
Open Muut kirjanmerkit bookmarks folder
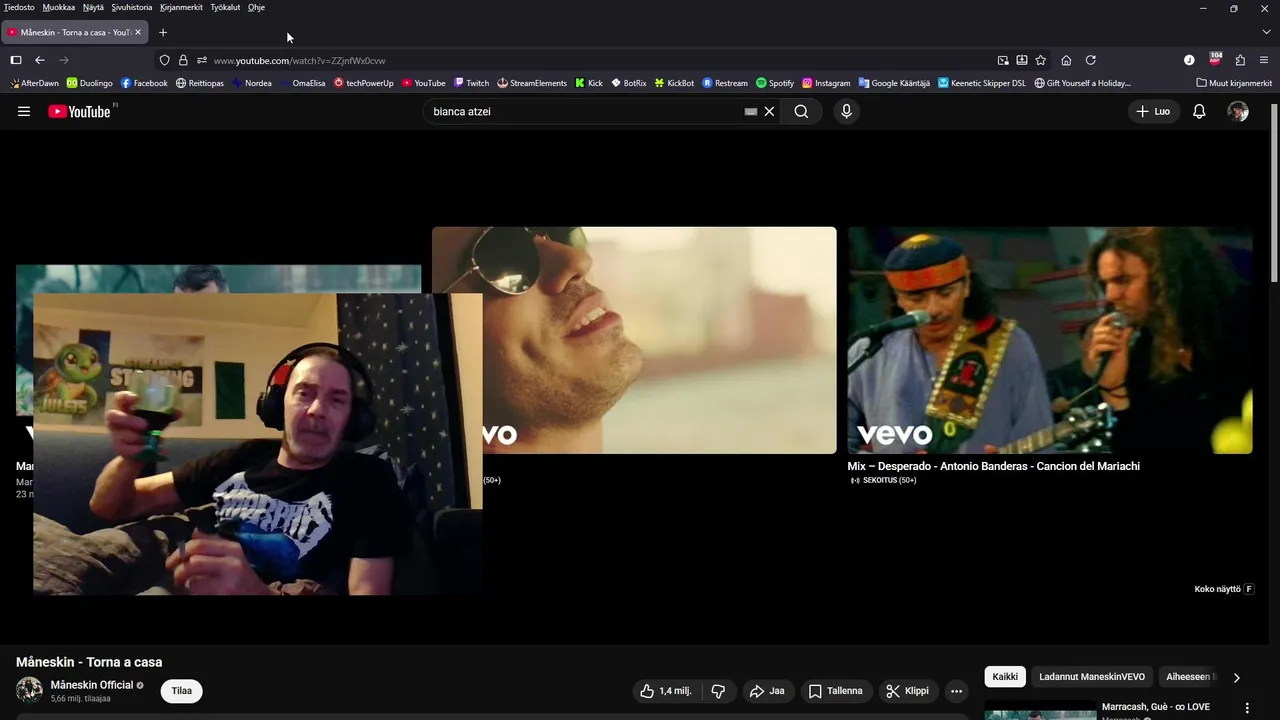[1234, 83]
